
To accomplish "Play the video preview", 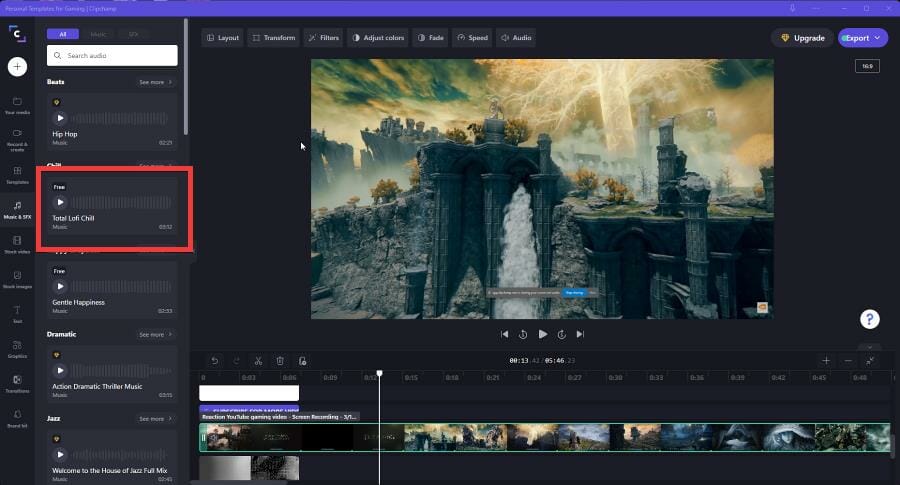I will point(542,334).
